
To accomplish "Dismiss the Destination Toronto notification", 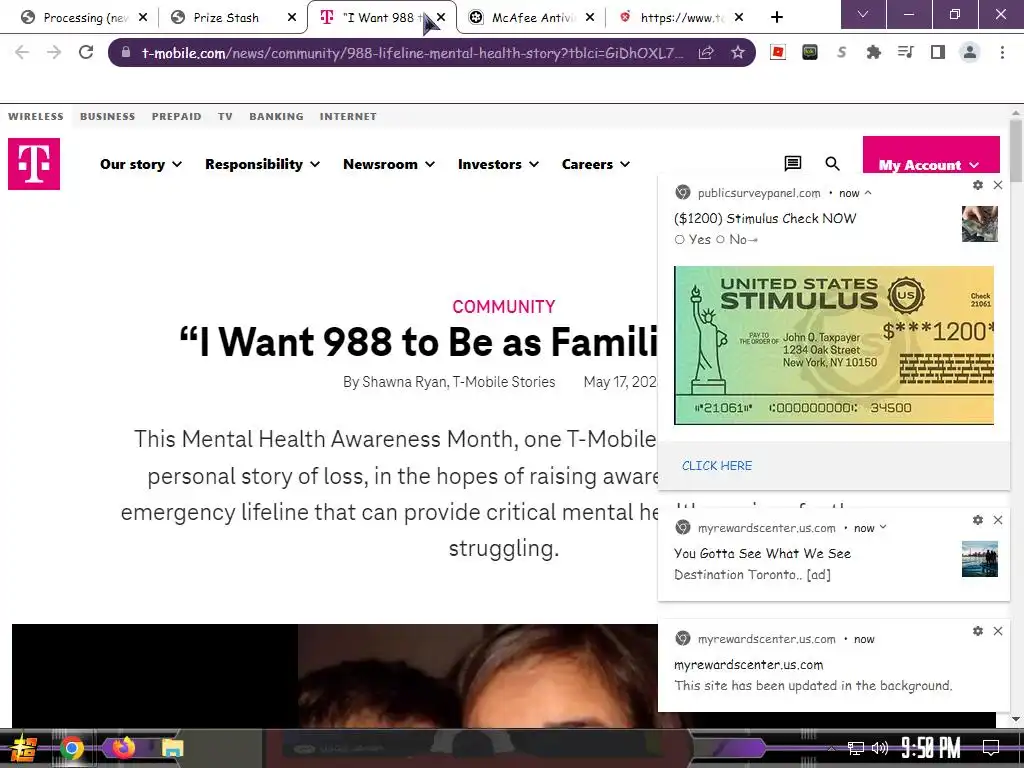I will (x=998, y=520).
